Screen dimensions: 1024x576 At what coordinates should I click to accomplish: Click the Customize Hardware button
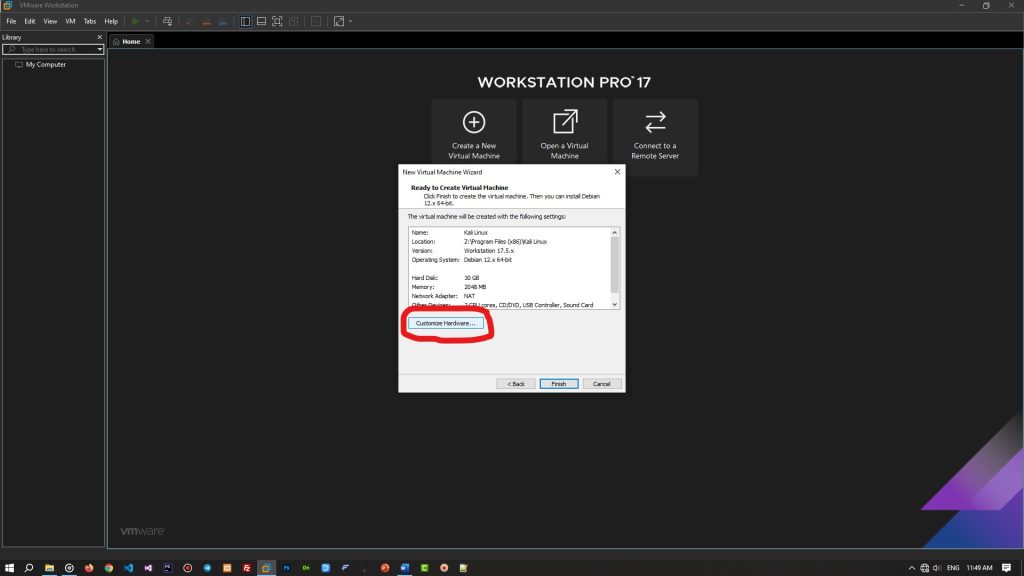(447, 322)
